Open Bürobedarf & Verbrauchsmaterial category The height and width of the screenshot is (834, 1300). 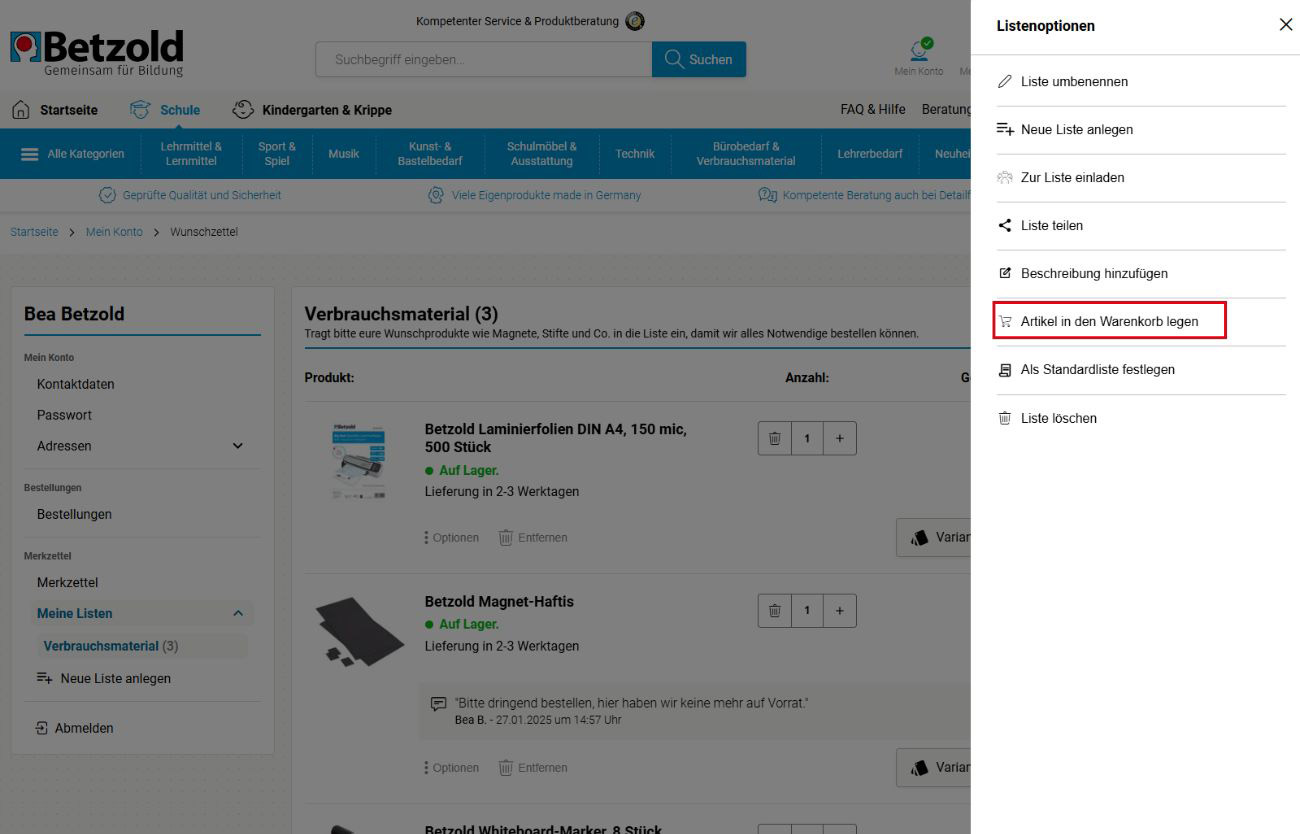pyautogui.click(x=746, y=154)
